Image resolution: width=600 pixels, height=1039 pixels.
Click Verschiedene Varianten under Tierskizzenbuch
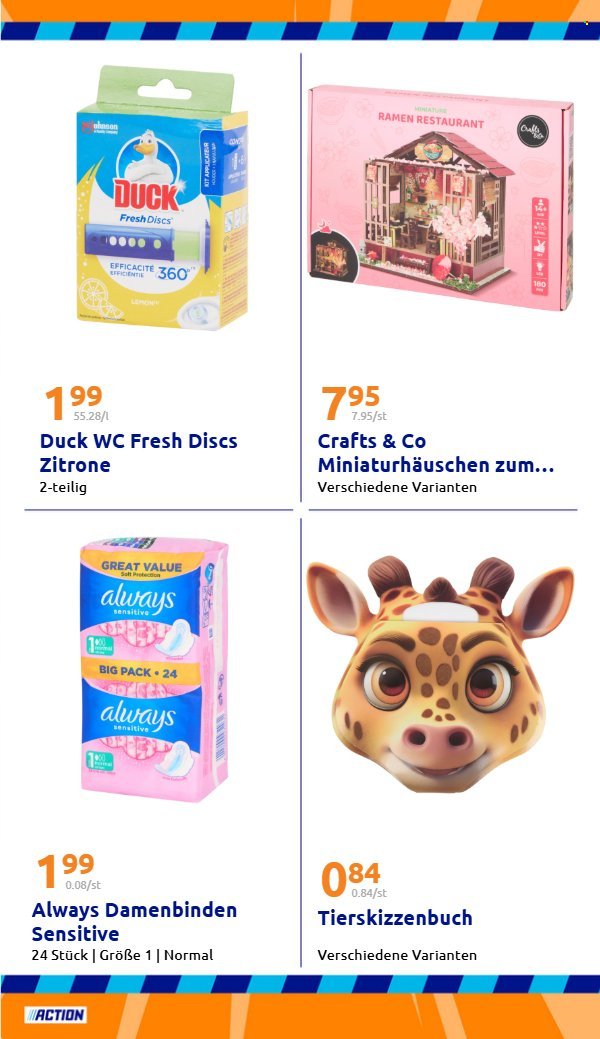pyautogui.click(x=397, y=955)
